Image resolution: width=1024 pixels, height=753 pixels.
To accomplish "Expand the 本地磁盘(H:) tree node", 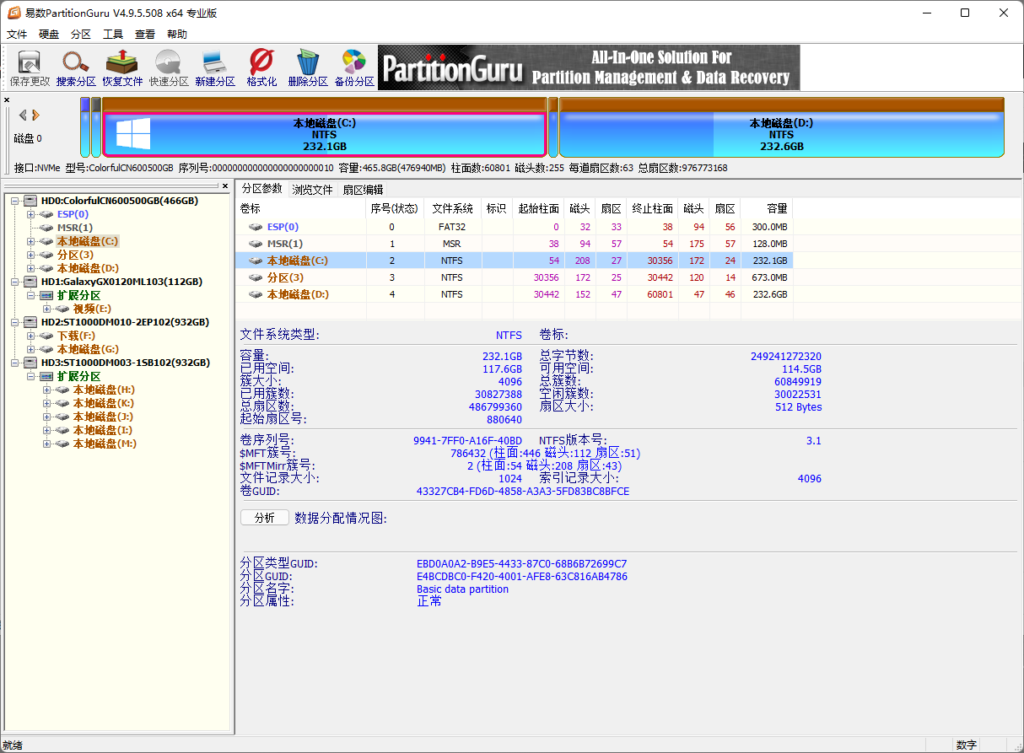I will point(47,390).
